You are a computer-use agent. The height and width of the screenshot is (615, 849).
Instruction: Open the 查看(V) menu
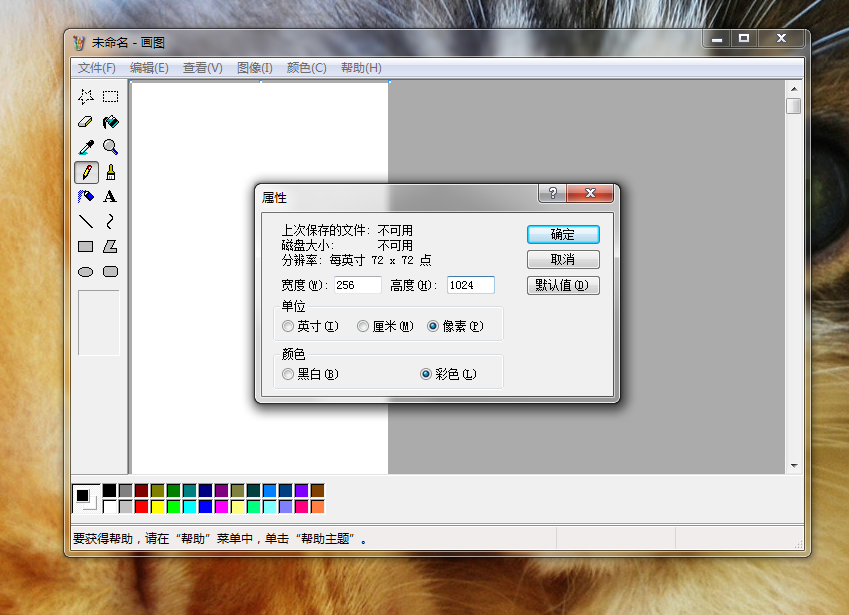click(x=203, y=68)
